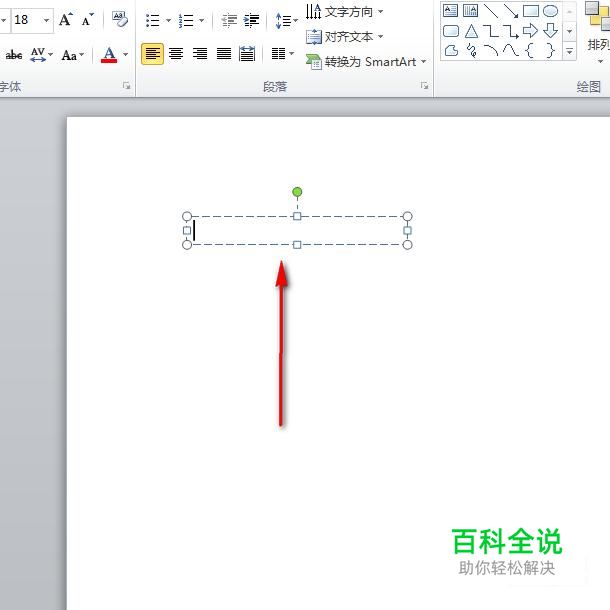Open the line spacing menu
The image size is (610, 610).
pos(286,20)
